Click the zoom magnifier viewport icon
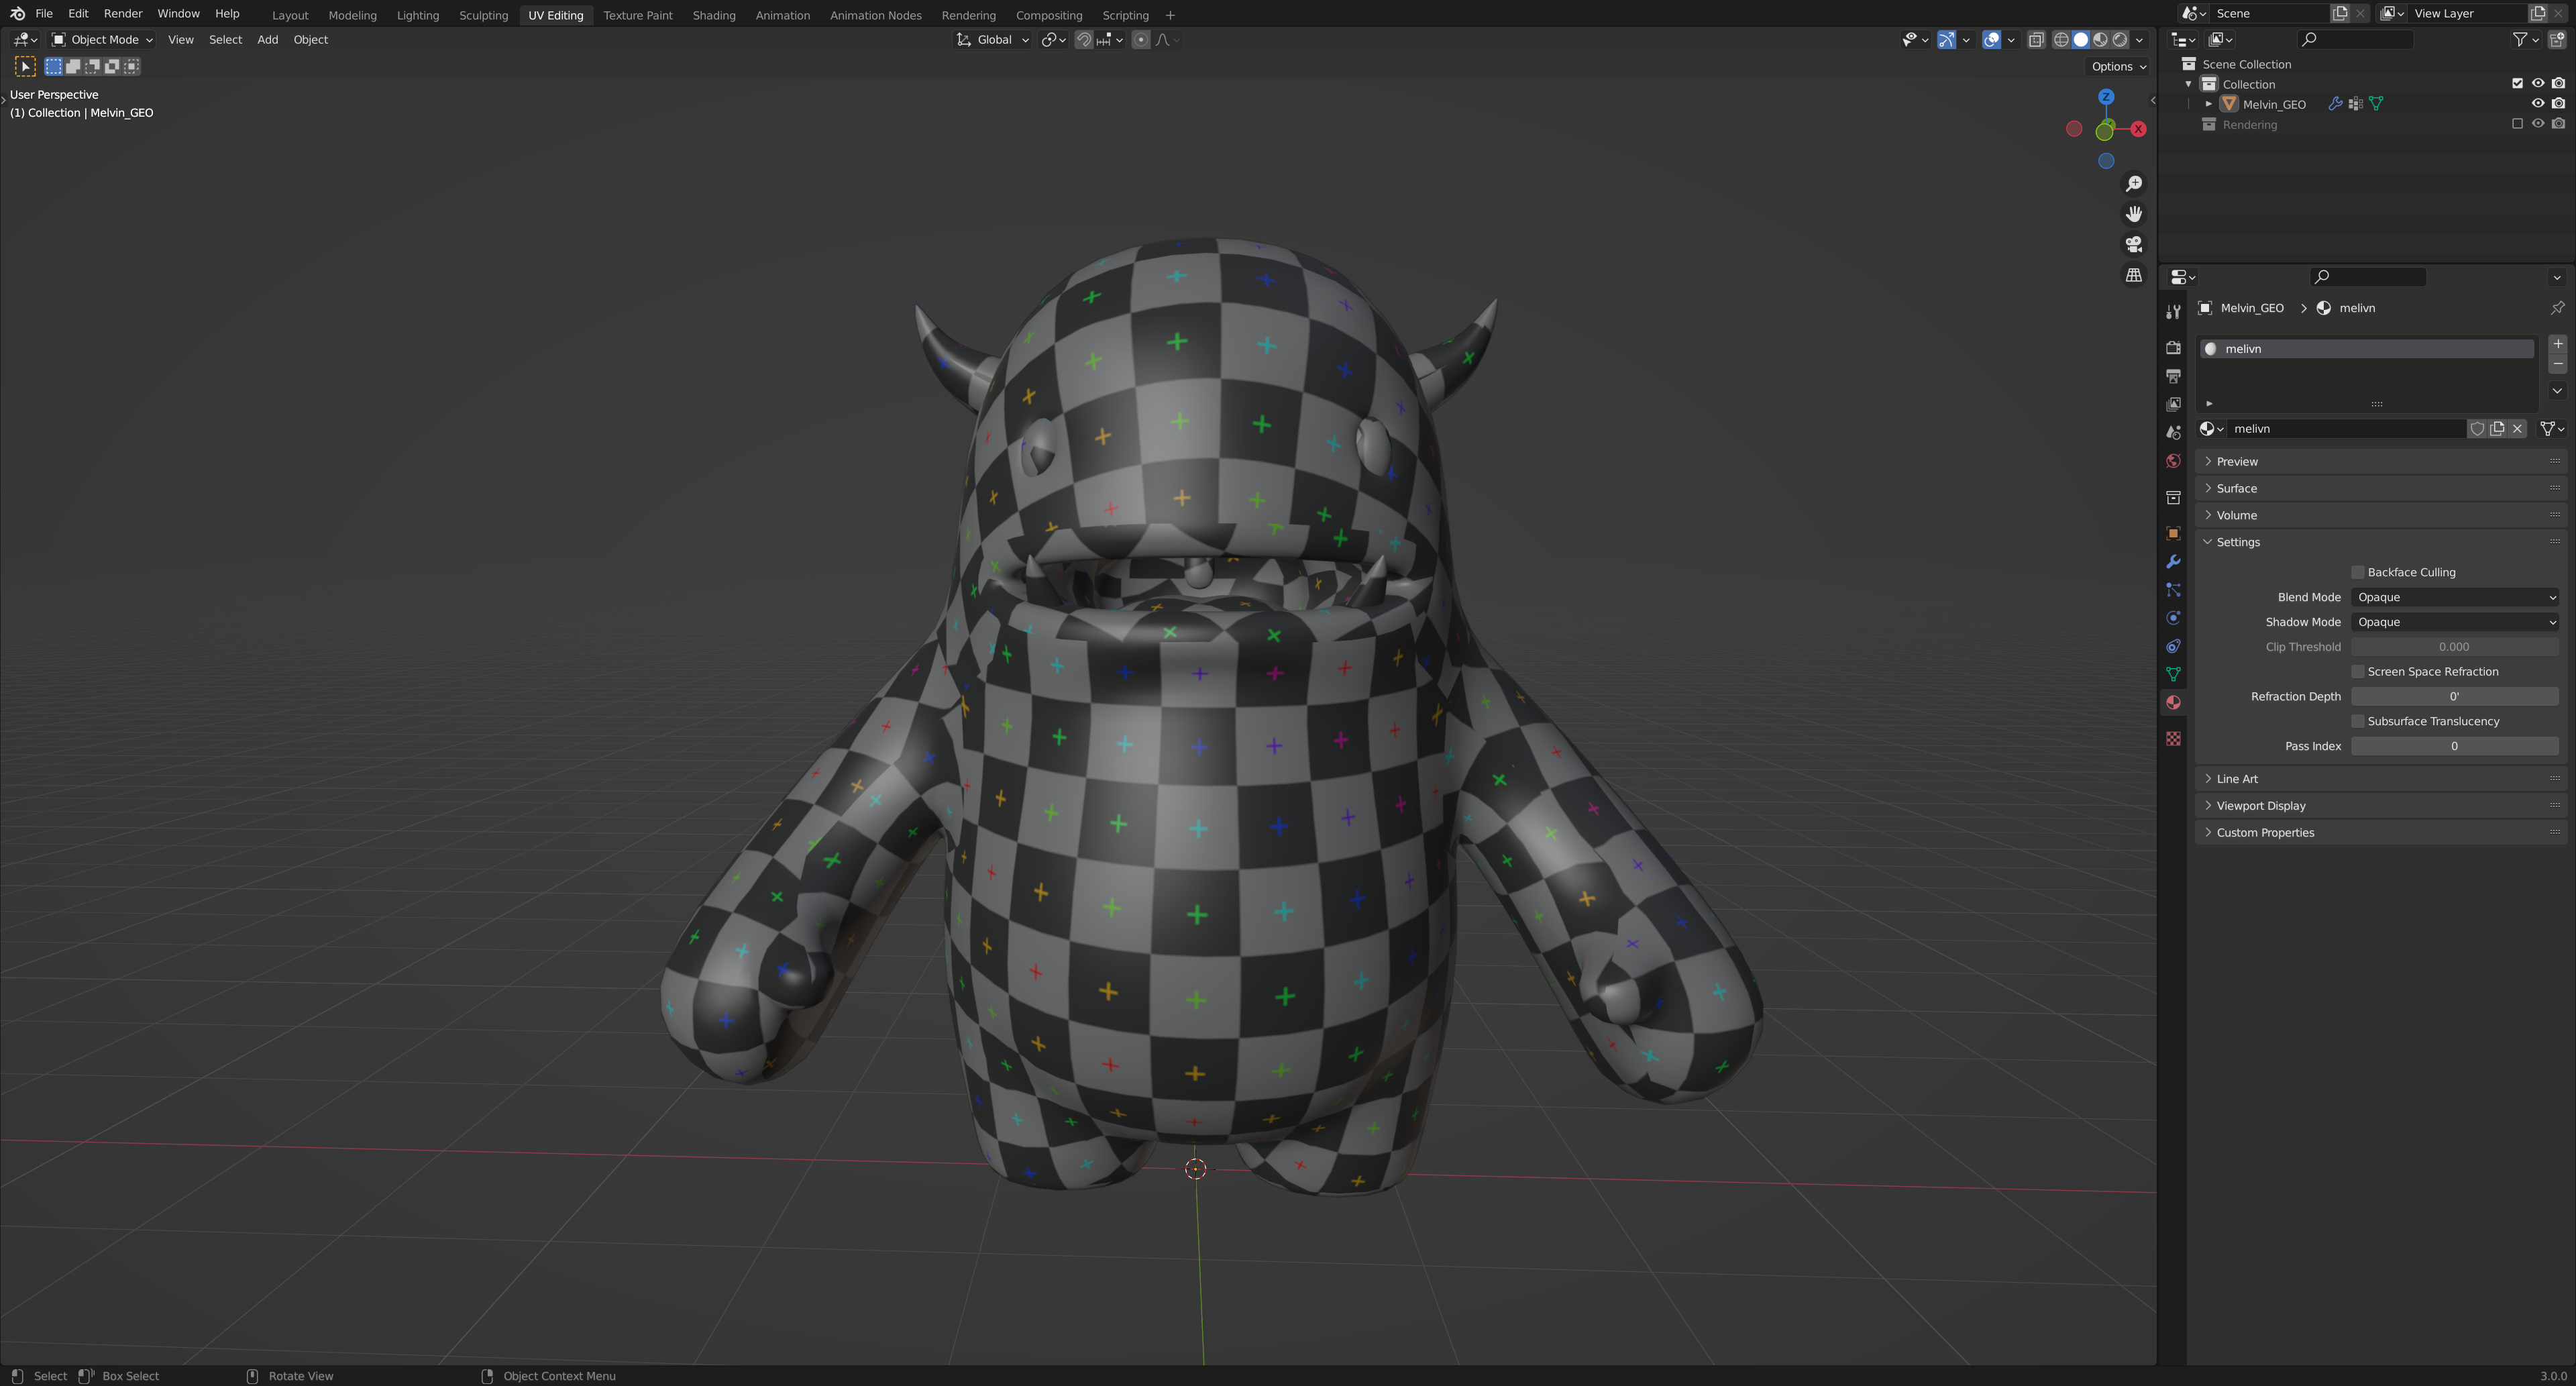The width and height of the screenshot is (2576, 1386). 2133,184
